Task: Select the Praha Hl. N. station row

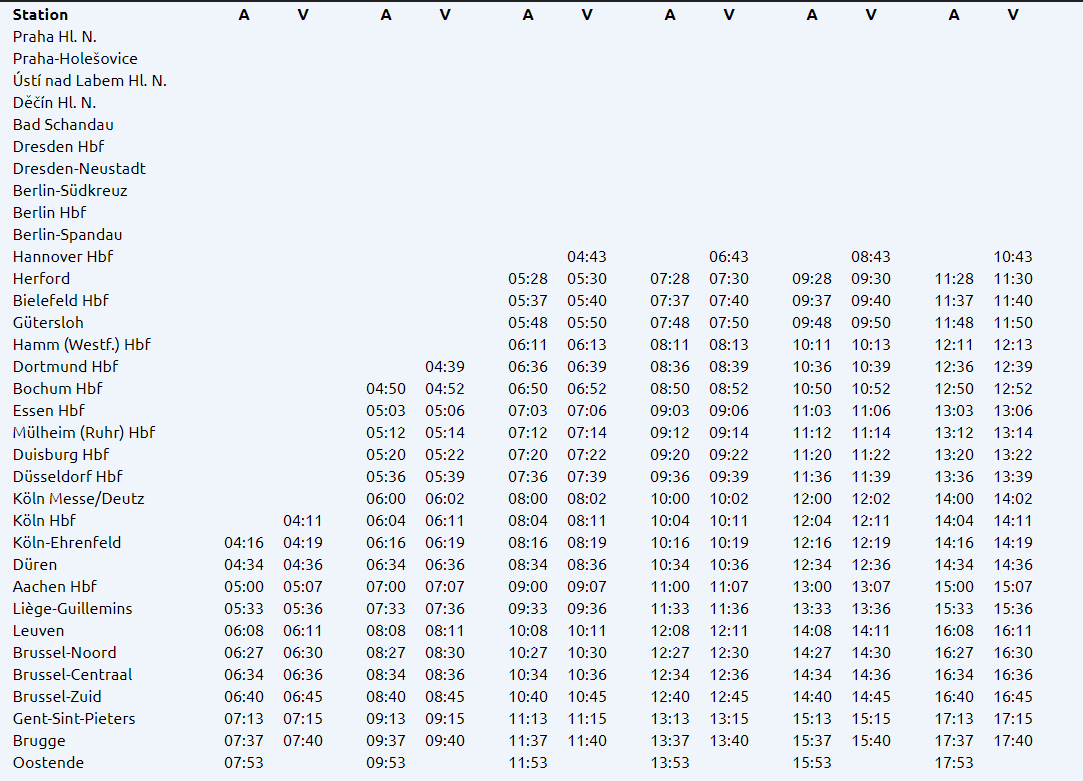Action: pyautogui.click(x=54, y=37)
